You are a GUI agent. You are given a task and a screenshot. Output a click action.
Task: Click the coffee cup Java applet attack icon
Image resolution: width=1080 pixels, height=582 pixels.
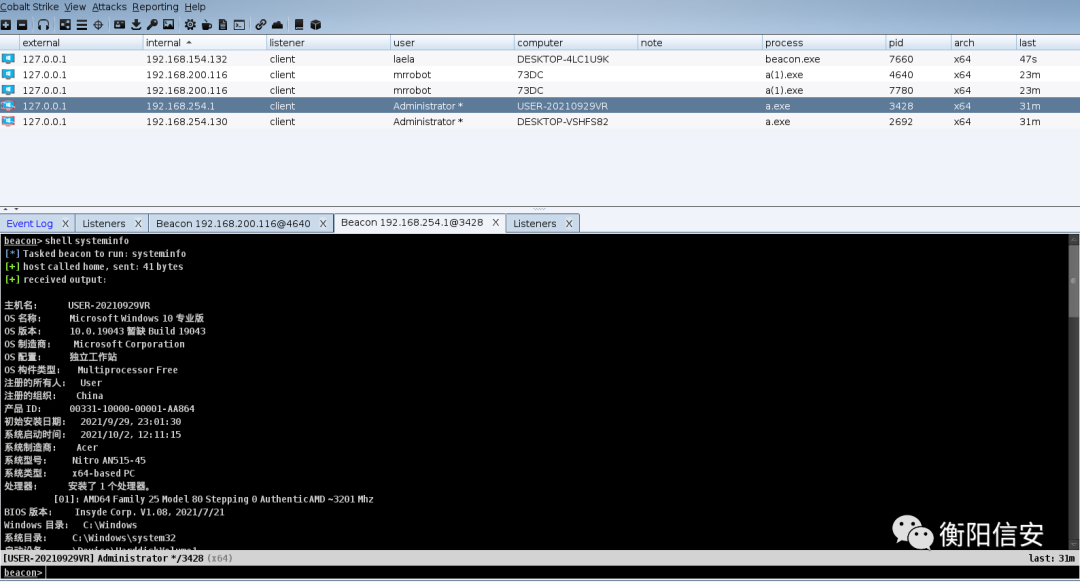pos(207,25)
